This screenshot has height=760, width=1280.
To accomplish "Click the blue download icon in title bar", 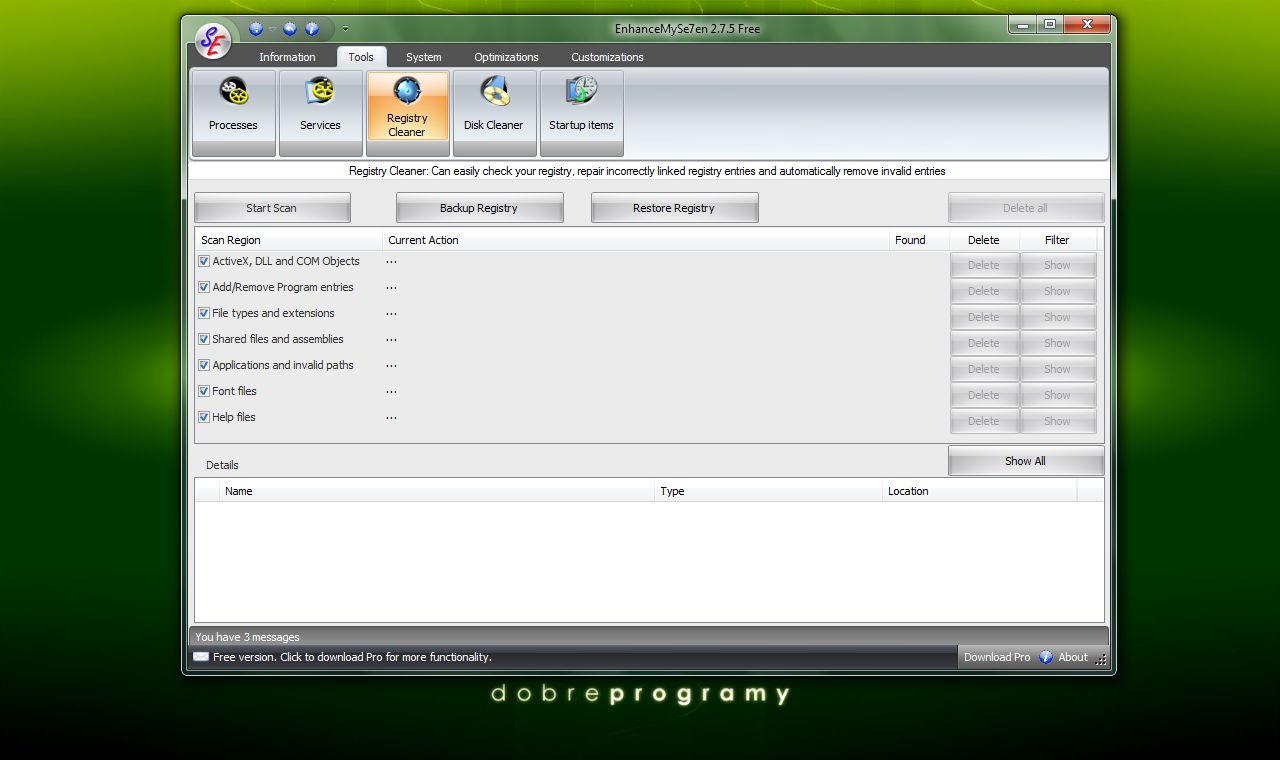I will pos(257,29).
